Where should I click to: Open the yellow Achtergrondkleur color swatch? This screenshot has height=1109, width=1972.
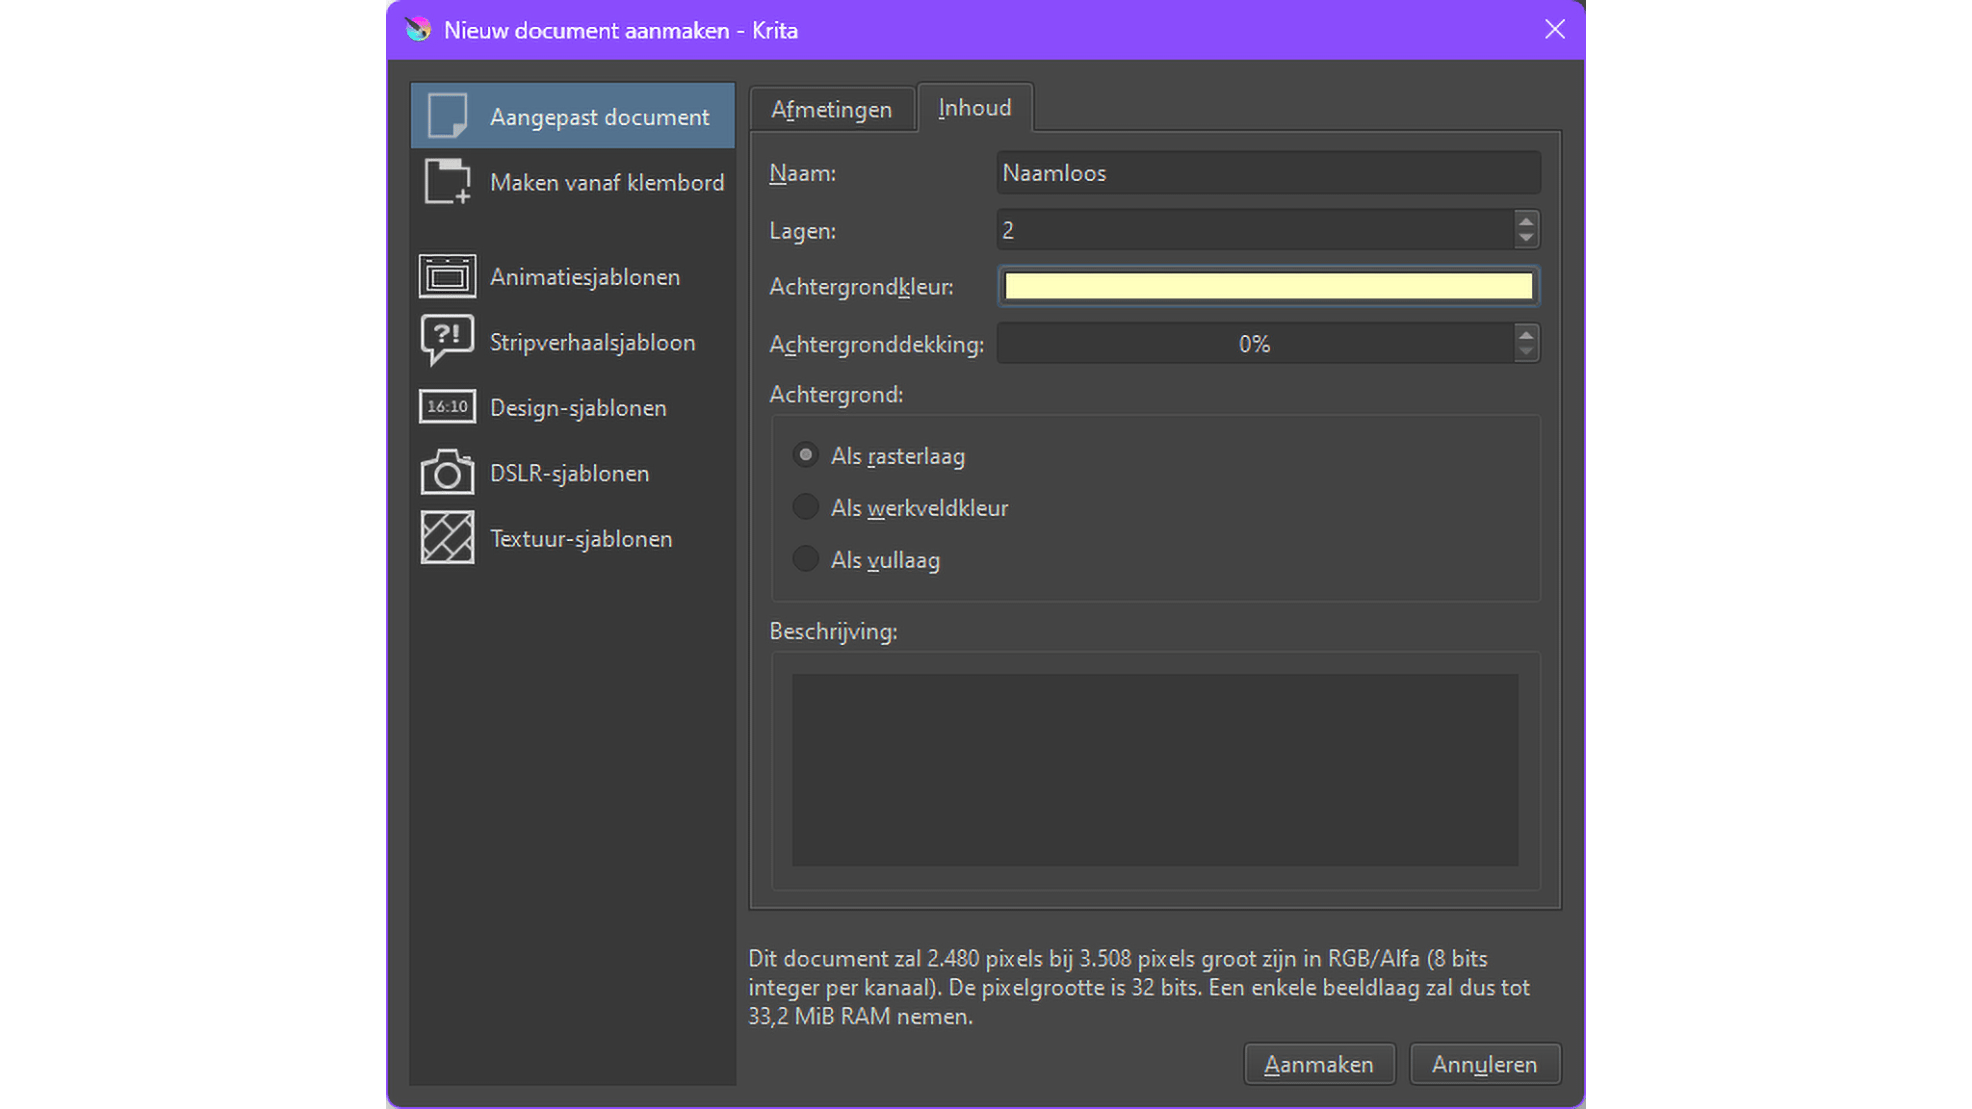click(x=1267, y=287)
